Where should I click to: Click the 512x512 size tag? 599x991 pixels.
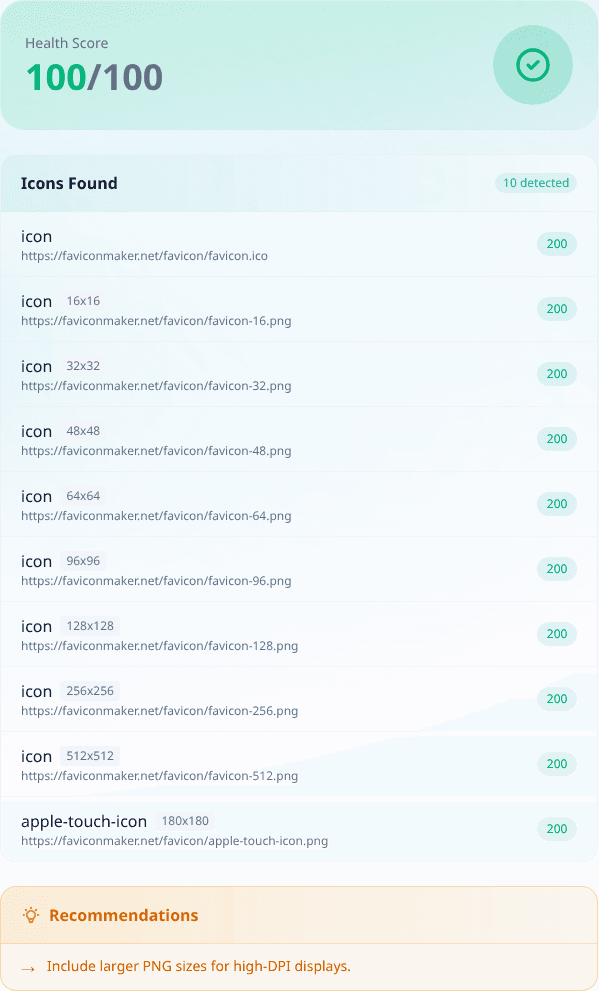pos(90,756)
